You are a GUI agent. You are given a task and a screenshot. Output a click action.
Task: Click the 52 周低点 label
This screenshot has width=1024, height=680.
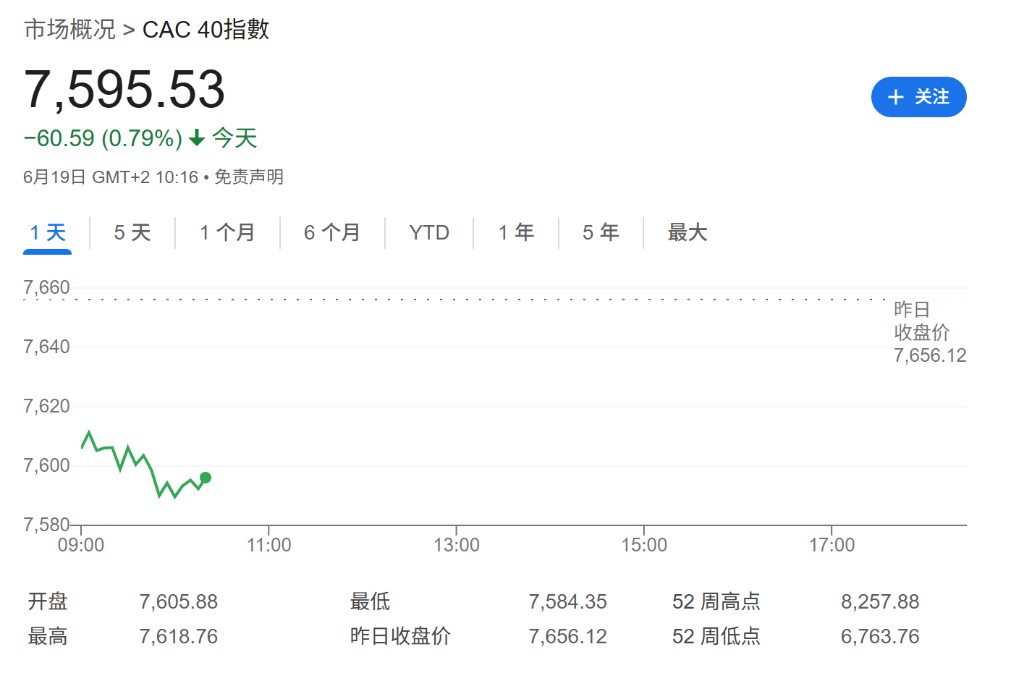coord(716,636)
